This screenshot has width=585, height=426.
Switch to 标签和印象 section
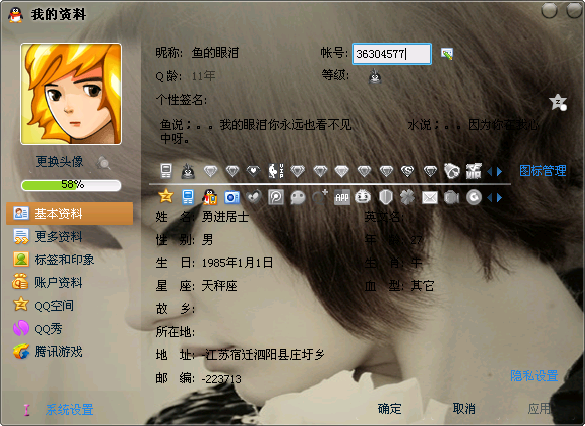point(53,260)
